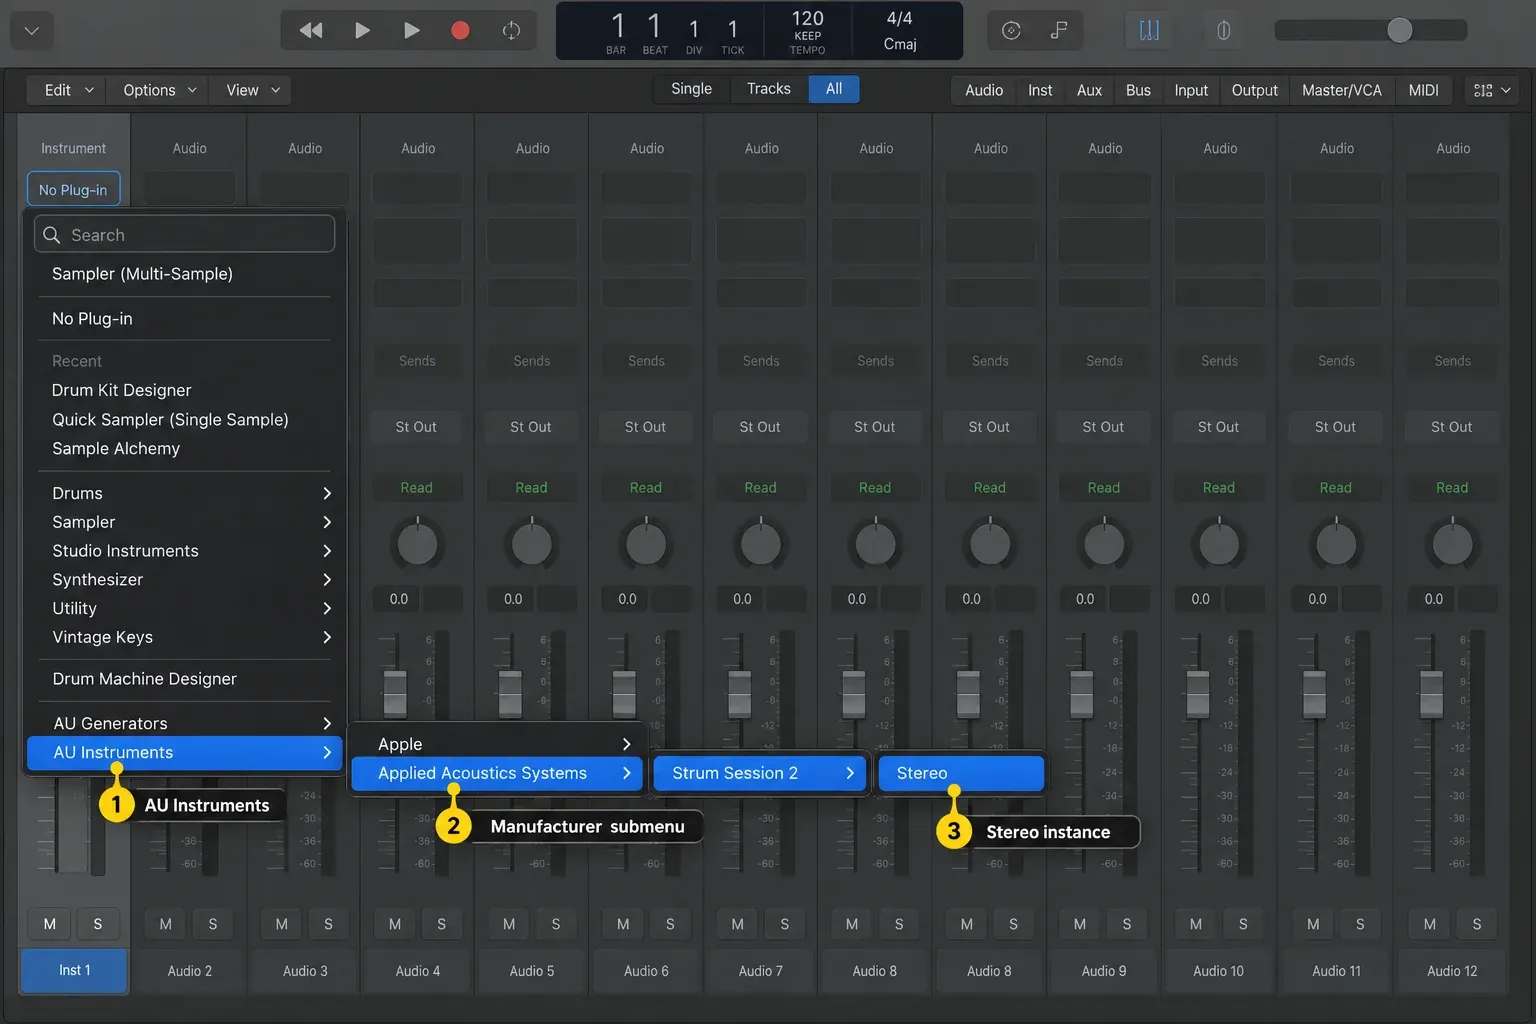Mute the Audio 2 channel
The height and width of the screenshot is (1024, 1536).
coord(166,924)
